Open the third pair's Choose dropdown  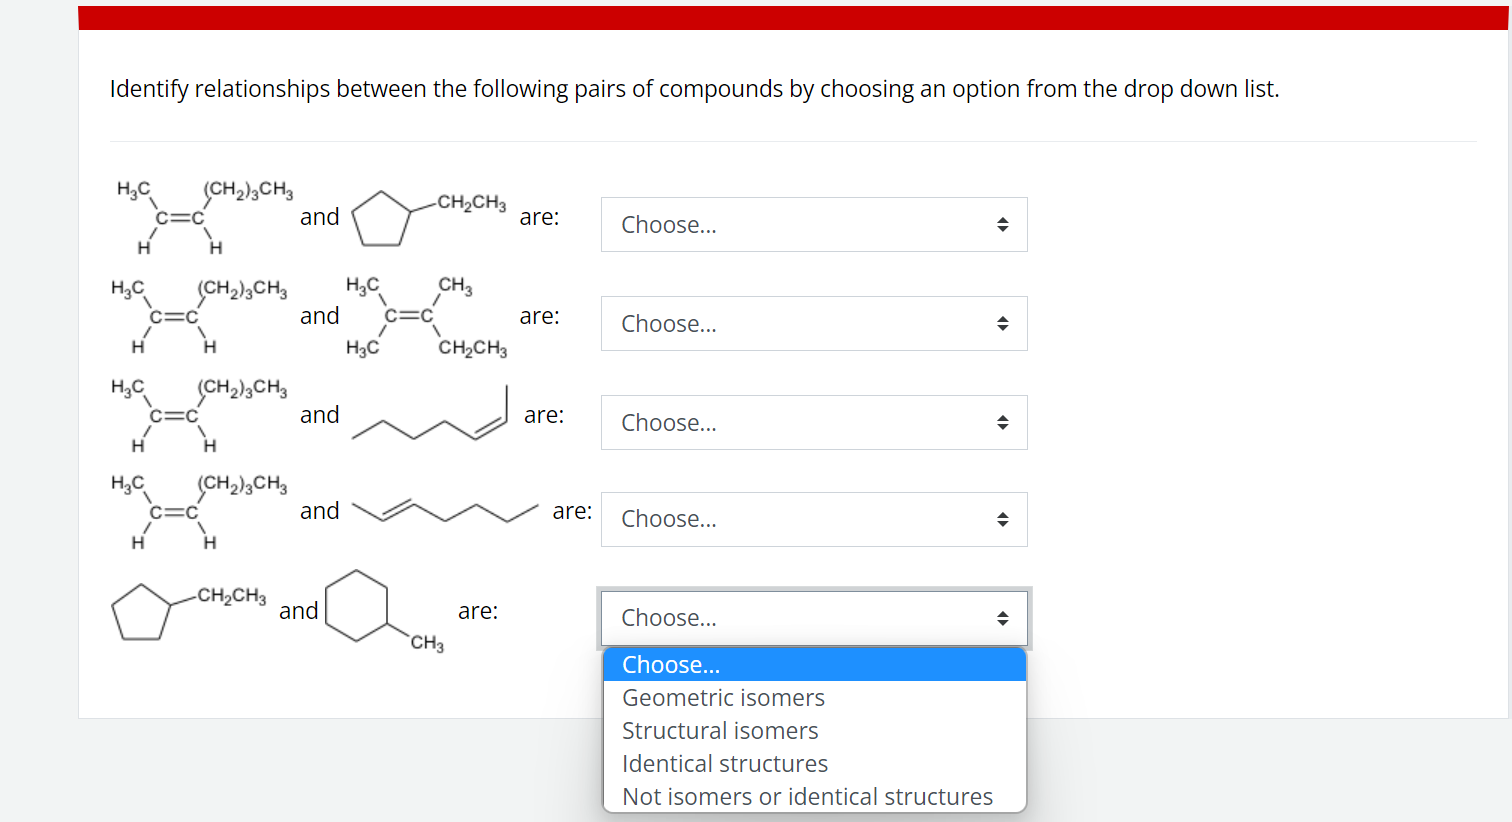pos(814,422)
